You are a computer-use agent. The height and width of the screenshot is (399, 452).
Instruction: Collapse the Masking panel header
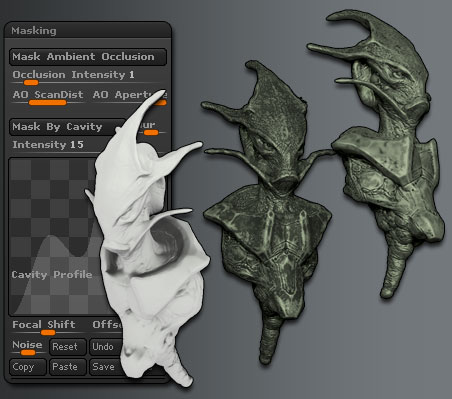point(88,31)
